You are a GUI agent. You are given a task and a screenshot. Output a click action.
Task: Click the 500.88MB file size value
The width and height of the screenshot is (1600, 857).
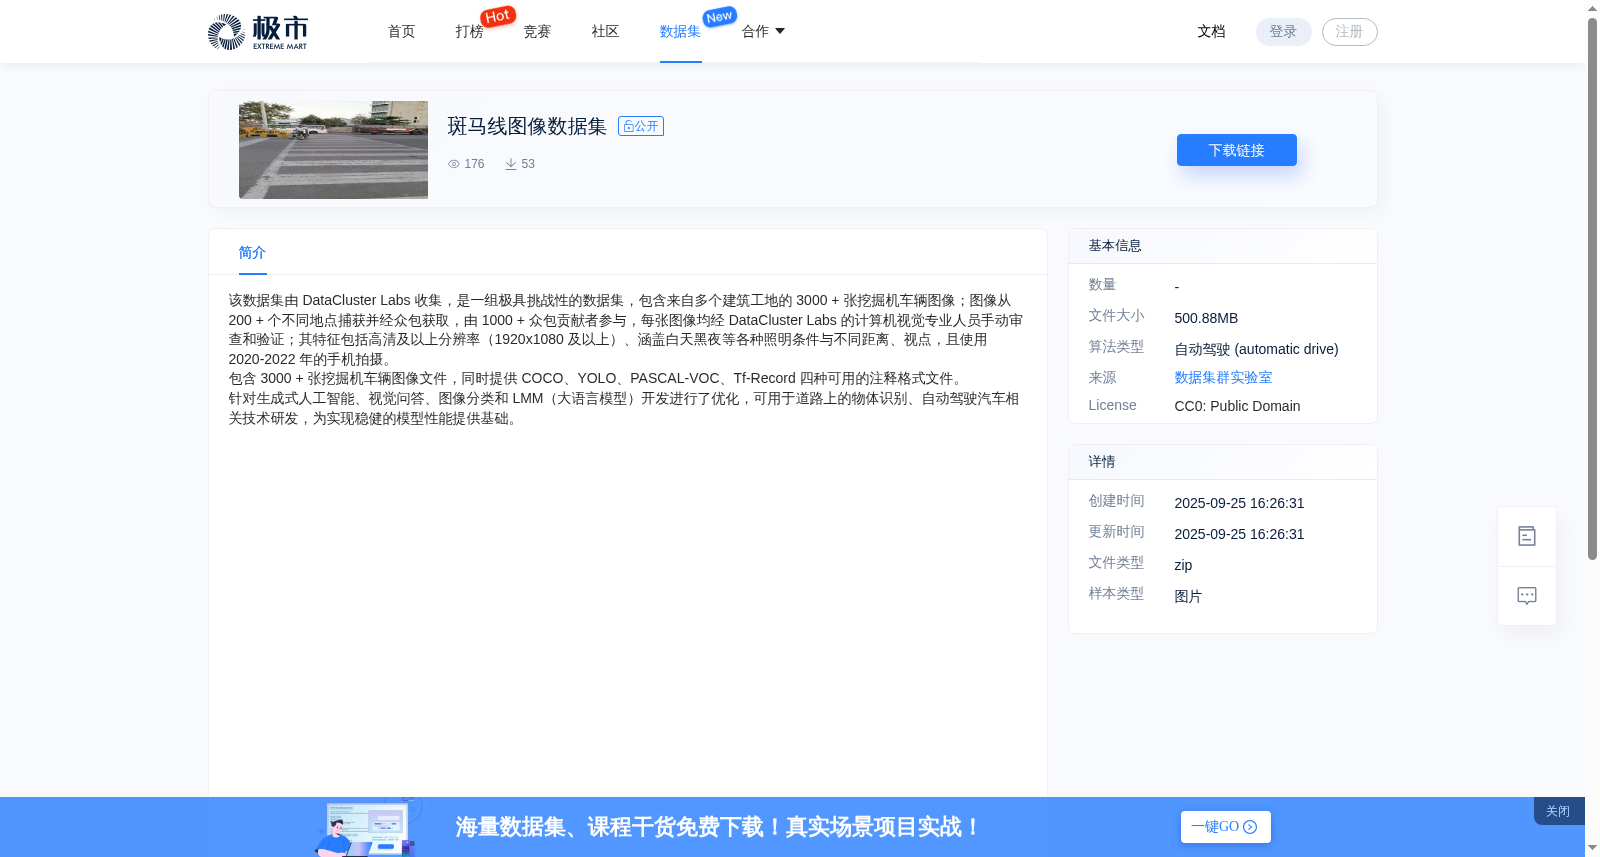[1206, 318]
